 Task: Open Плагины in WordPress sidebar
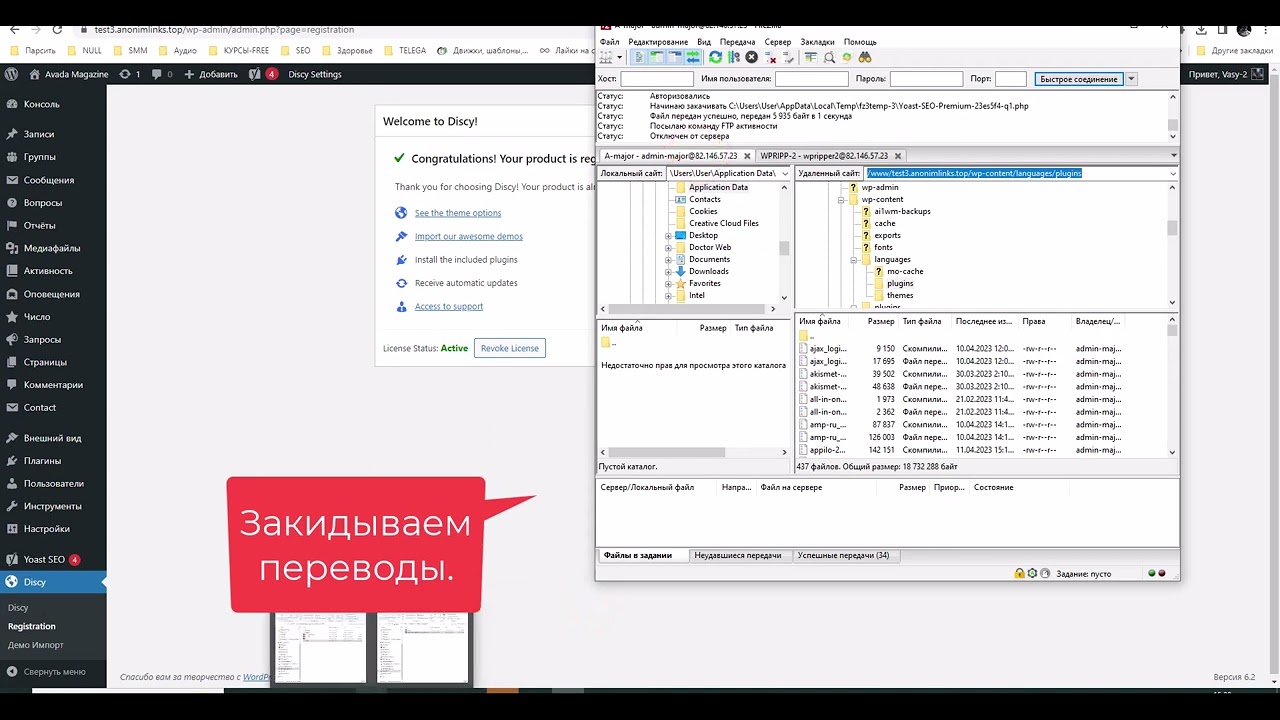click(53, 461)
